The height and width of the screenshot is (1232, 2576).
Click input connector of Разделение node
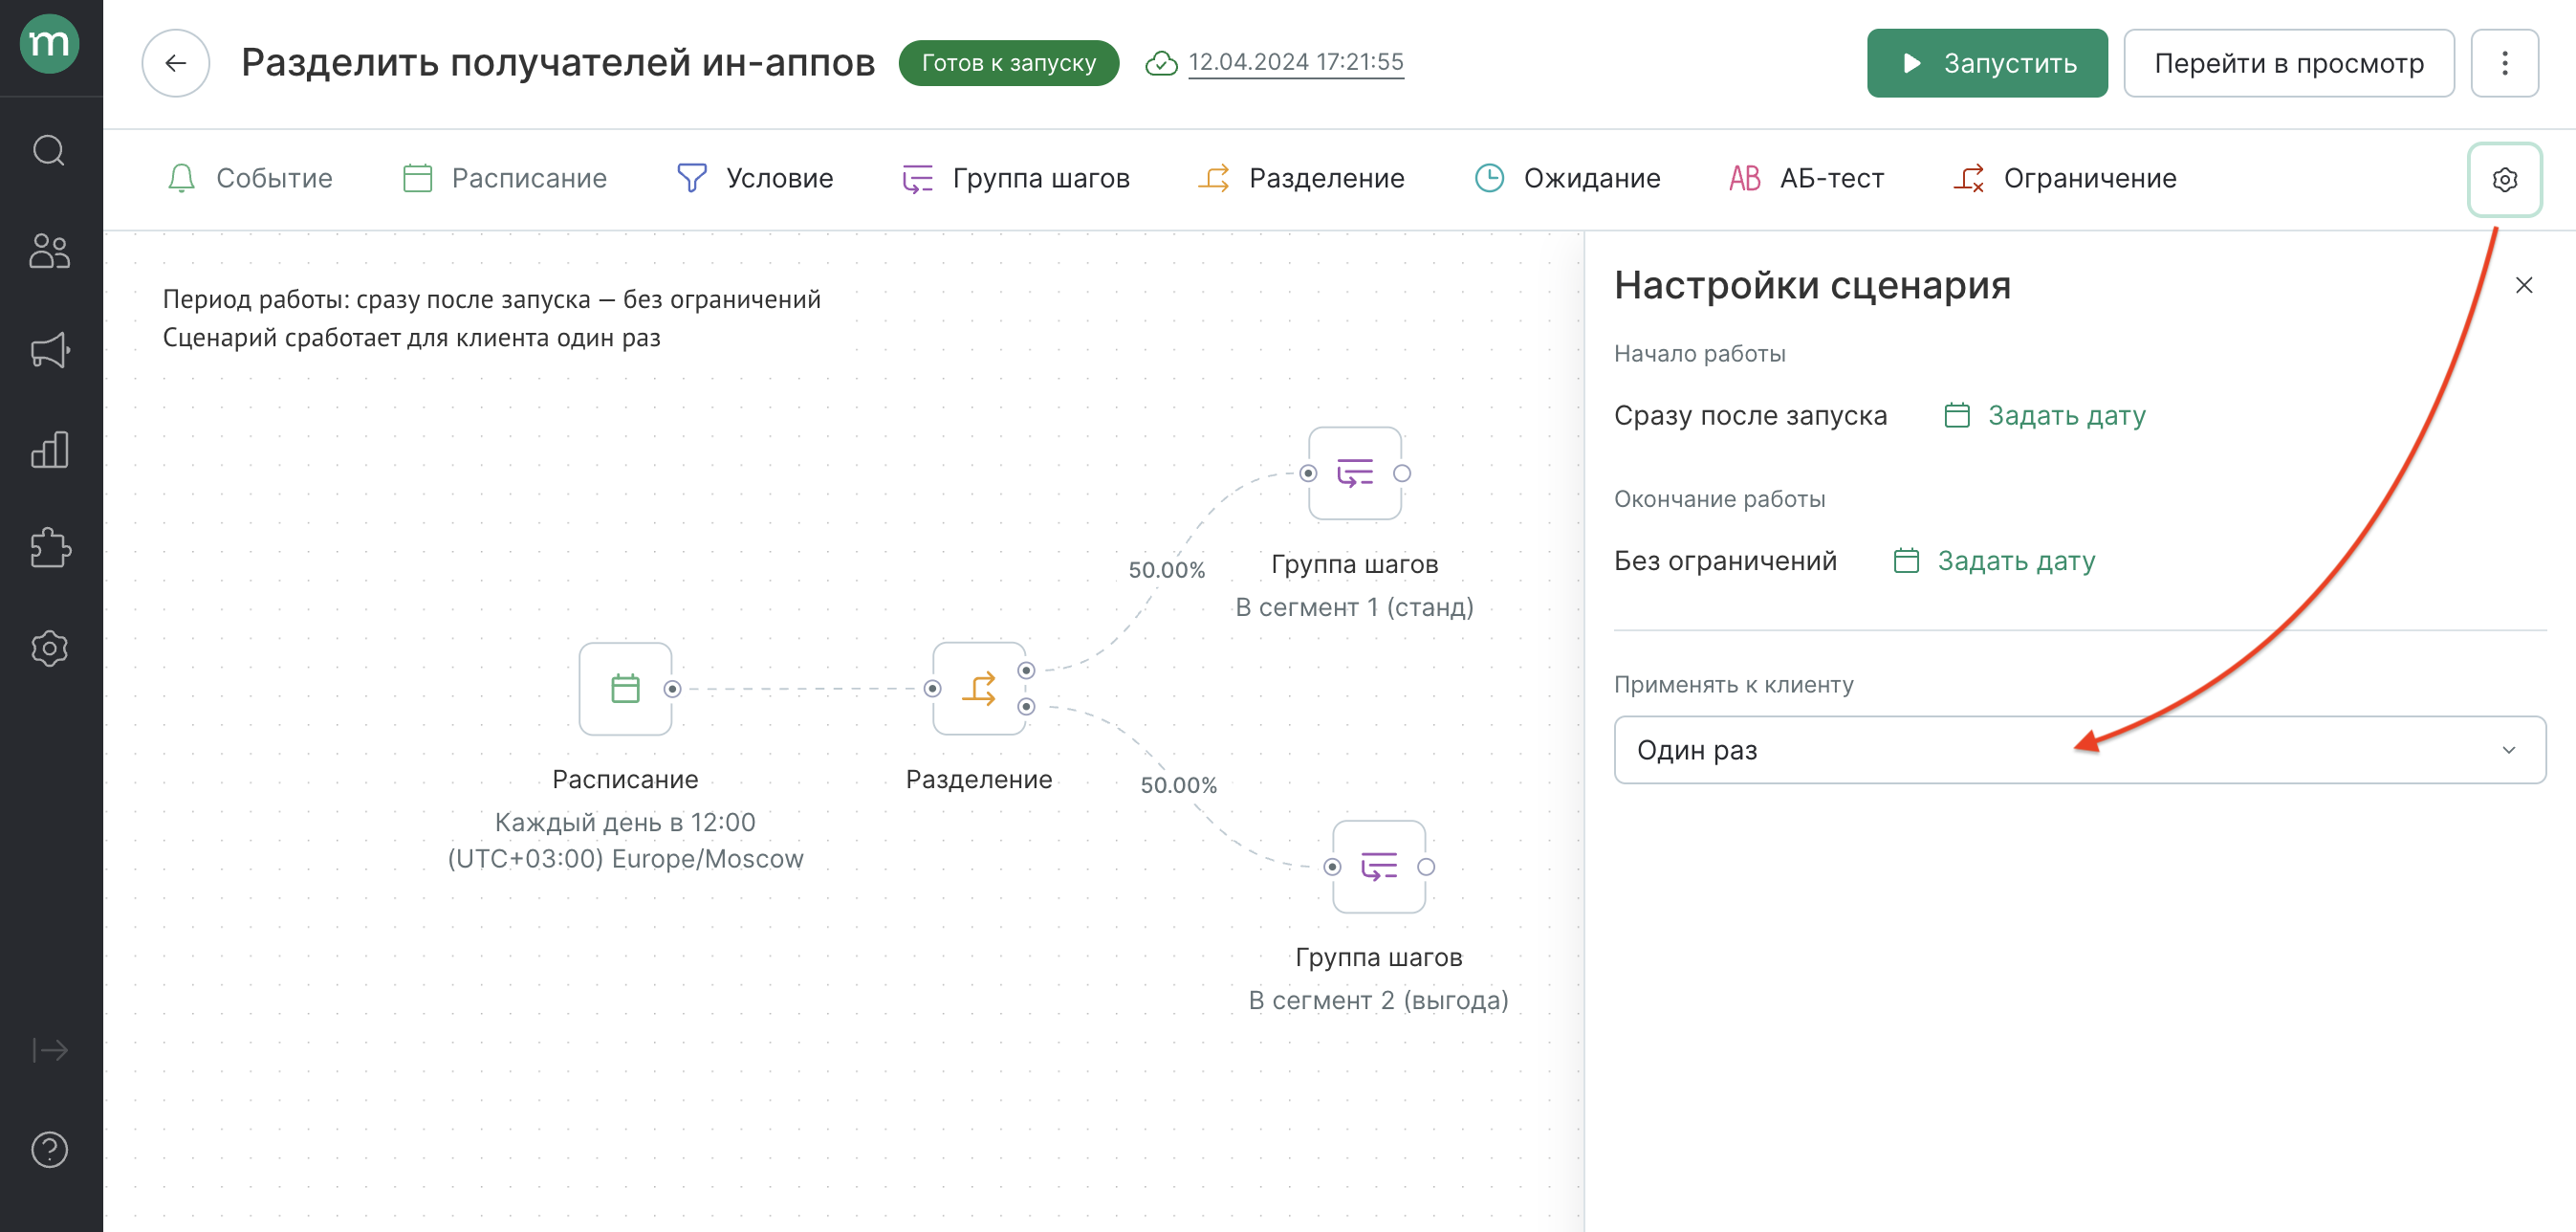[932, 689]
